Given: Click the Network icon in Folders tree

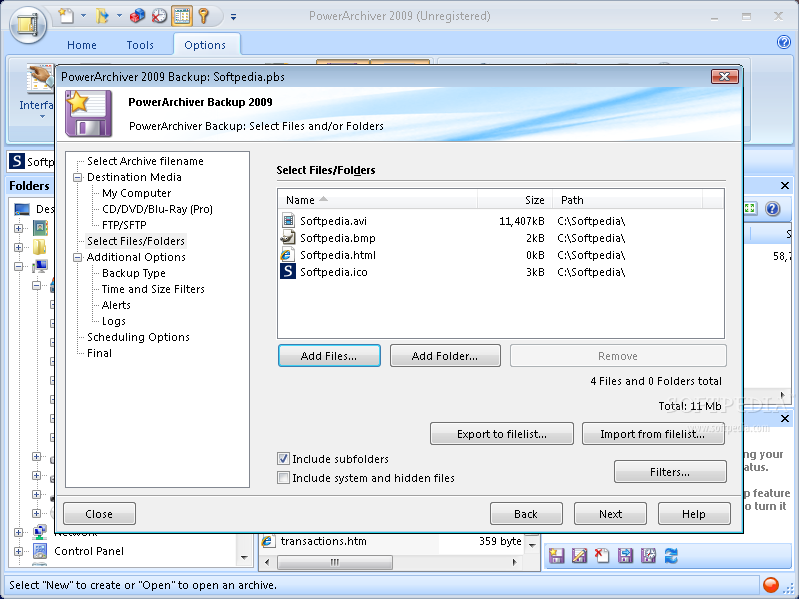Looking at the screenshot, I should pos(40,532).
